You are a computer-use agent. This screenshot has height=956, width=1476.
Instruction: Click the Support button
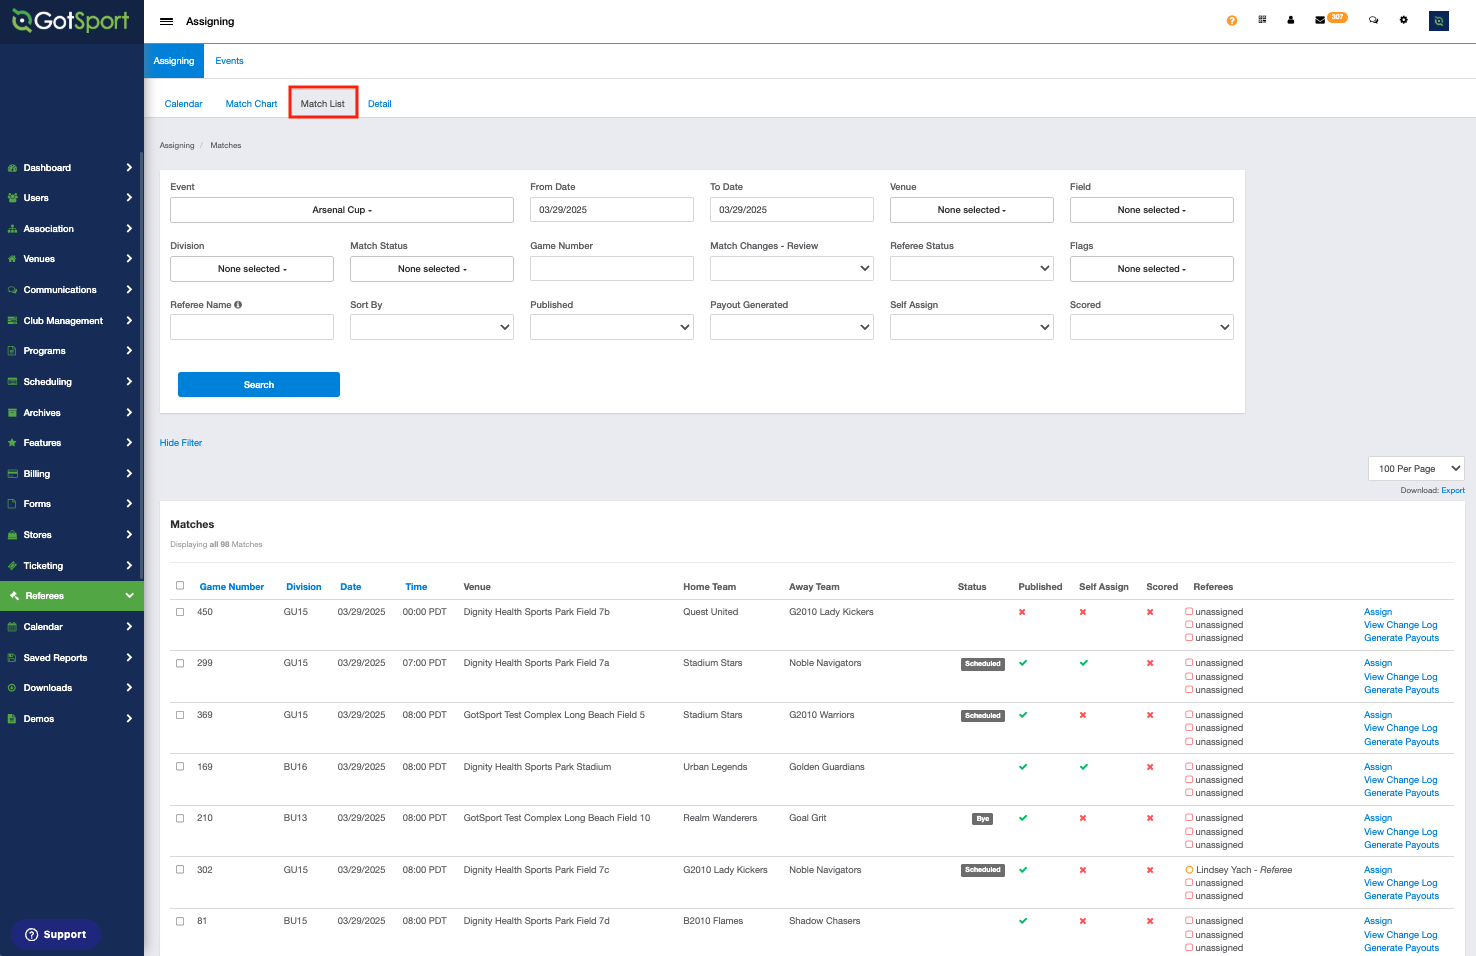click(56, 935)
